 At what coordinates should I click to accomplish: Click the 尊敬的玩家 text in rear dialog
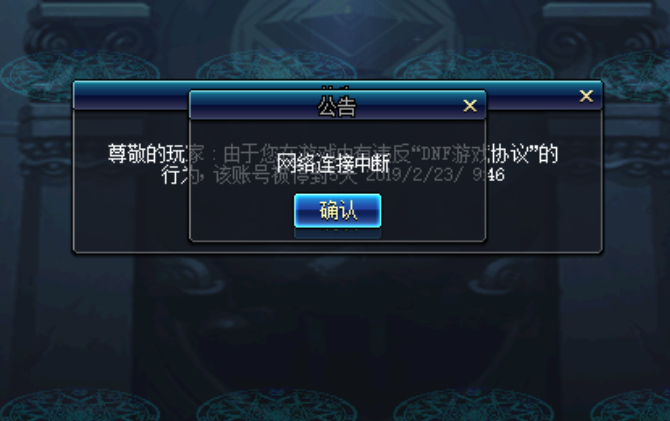tap(147, 153)
